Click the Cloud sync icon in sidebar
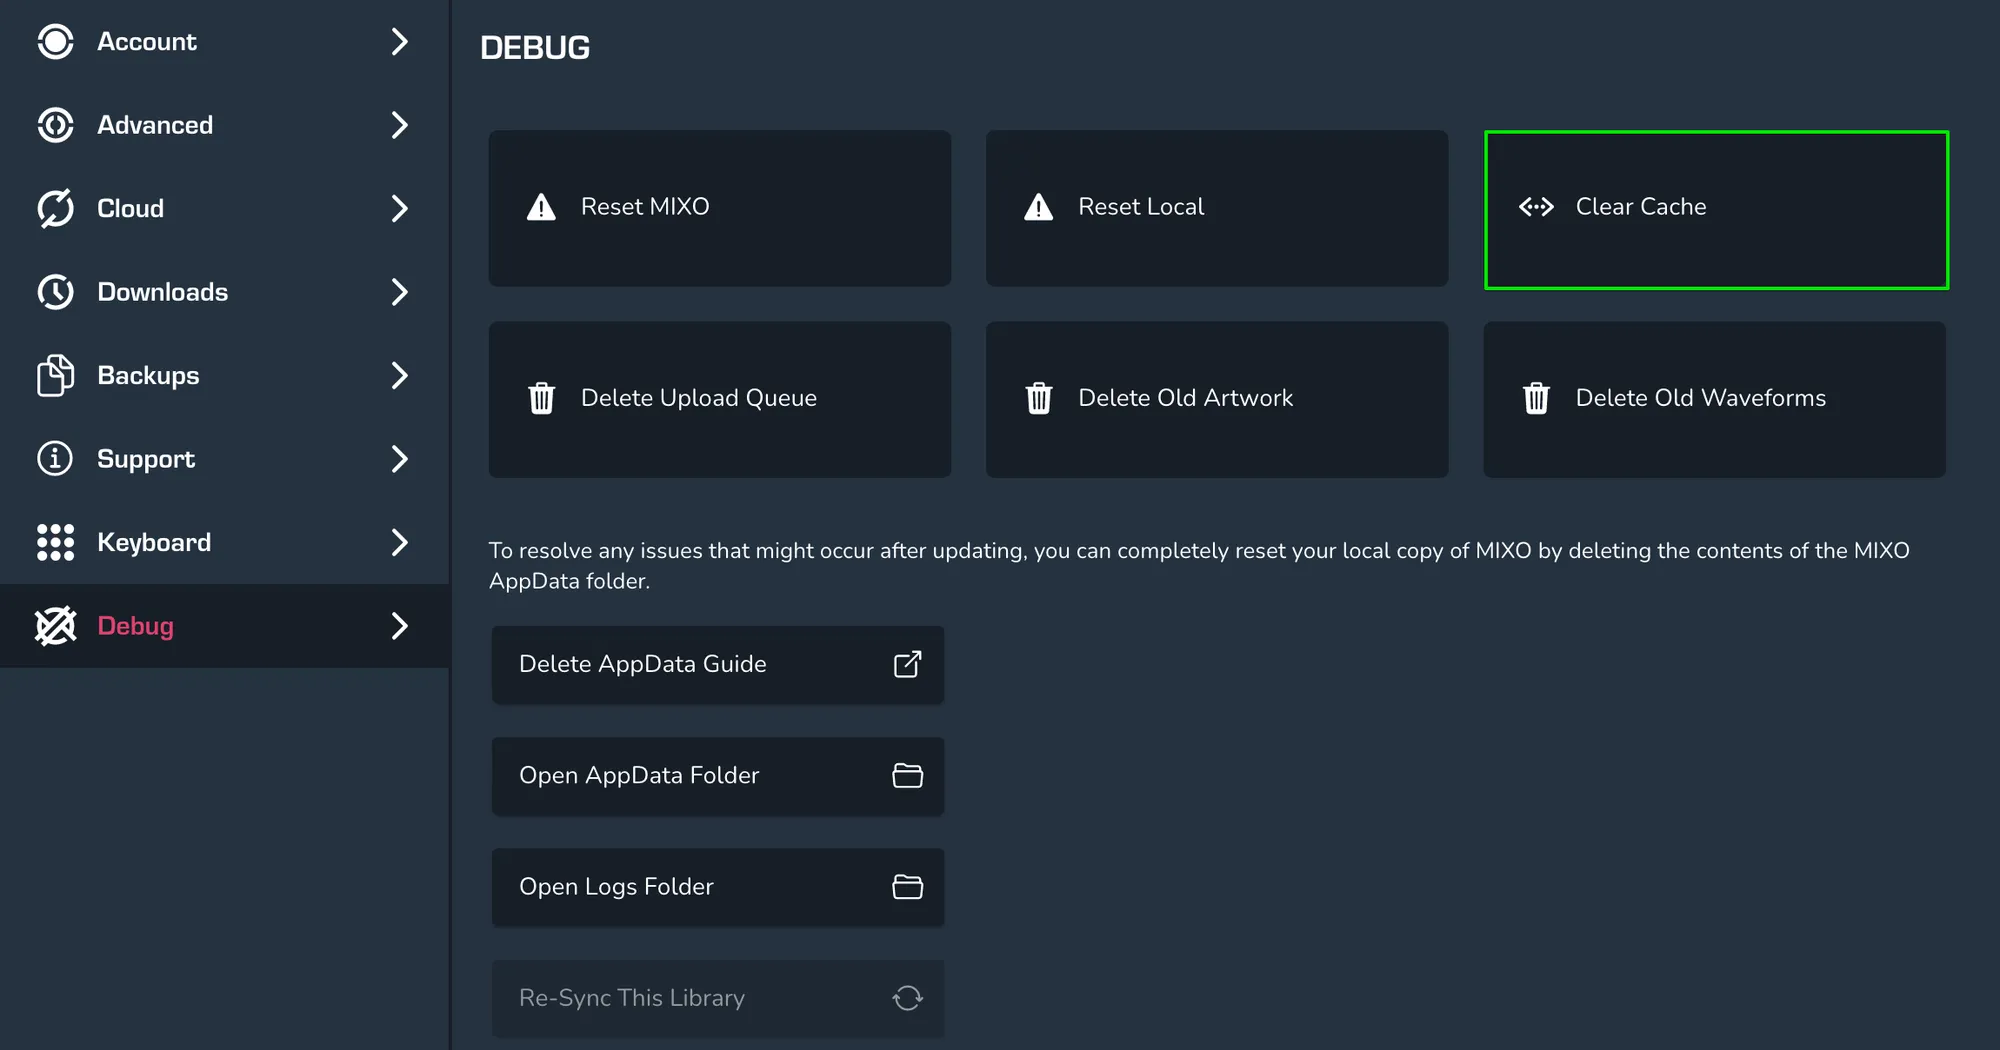 (x=55, y=208)
